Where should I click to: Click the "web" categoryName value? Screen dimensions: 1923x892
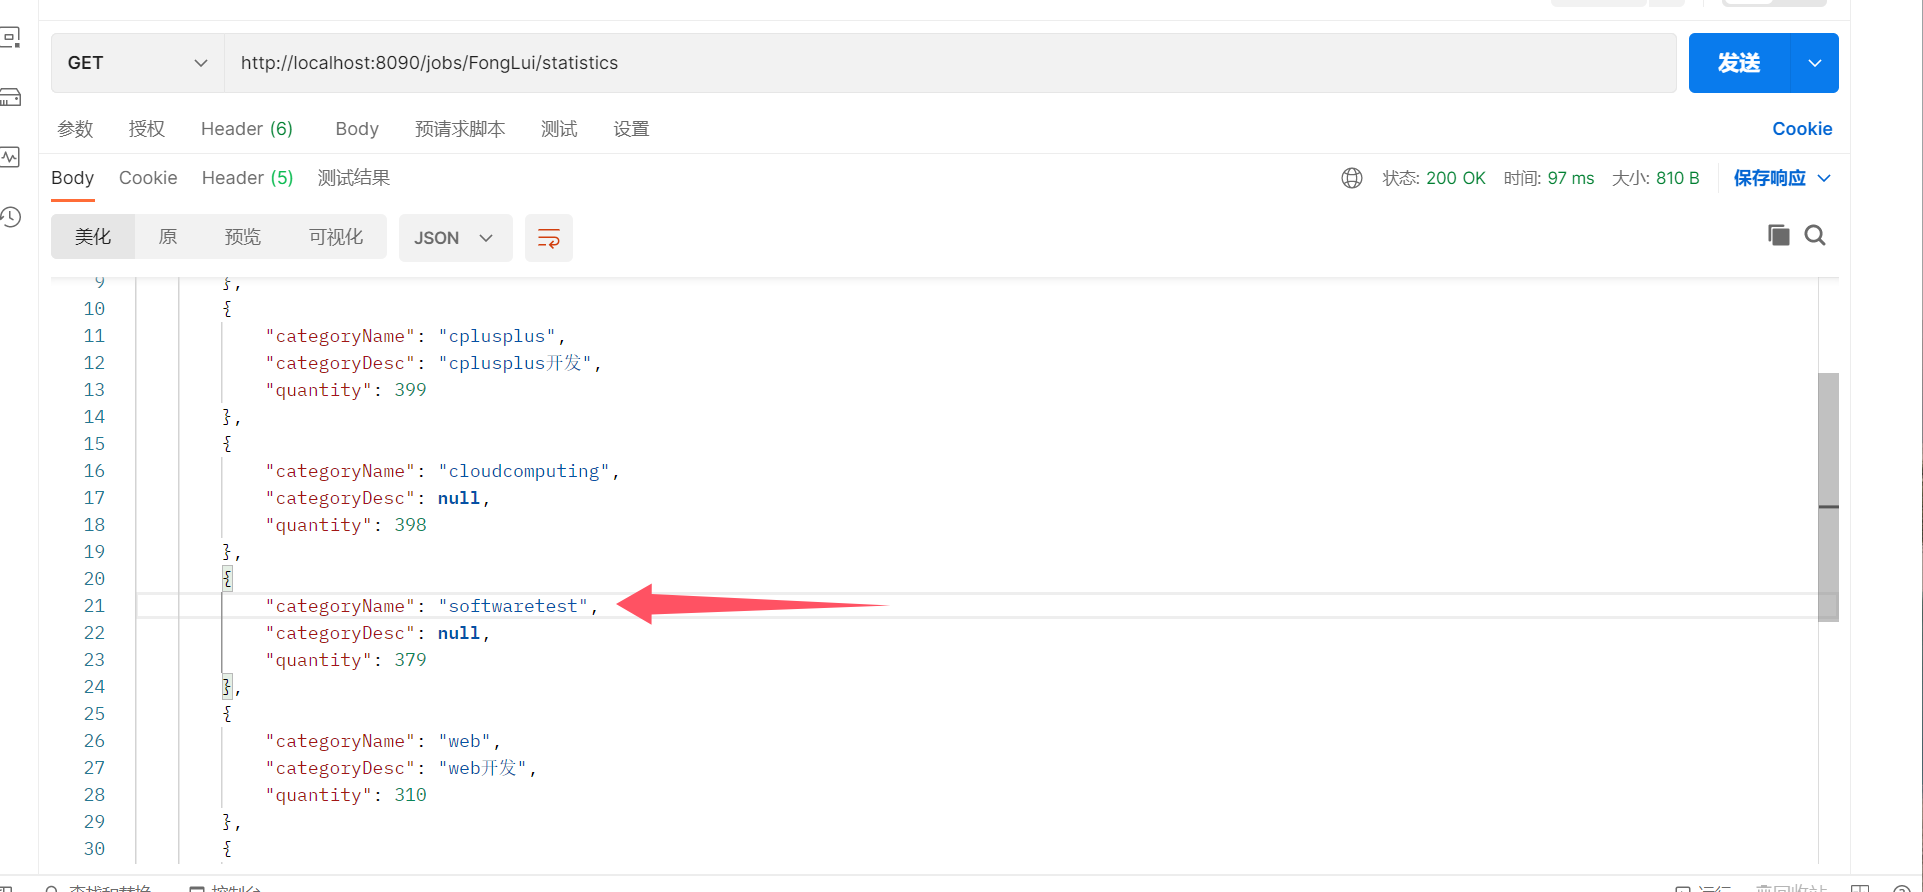point(465,741)
